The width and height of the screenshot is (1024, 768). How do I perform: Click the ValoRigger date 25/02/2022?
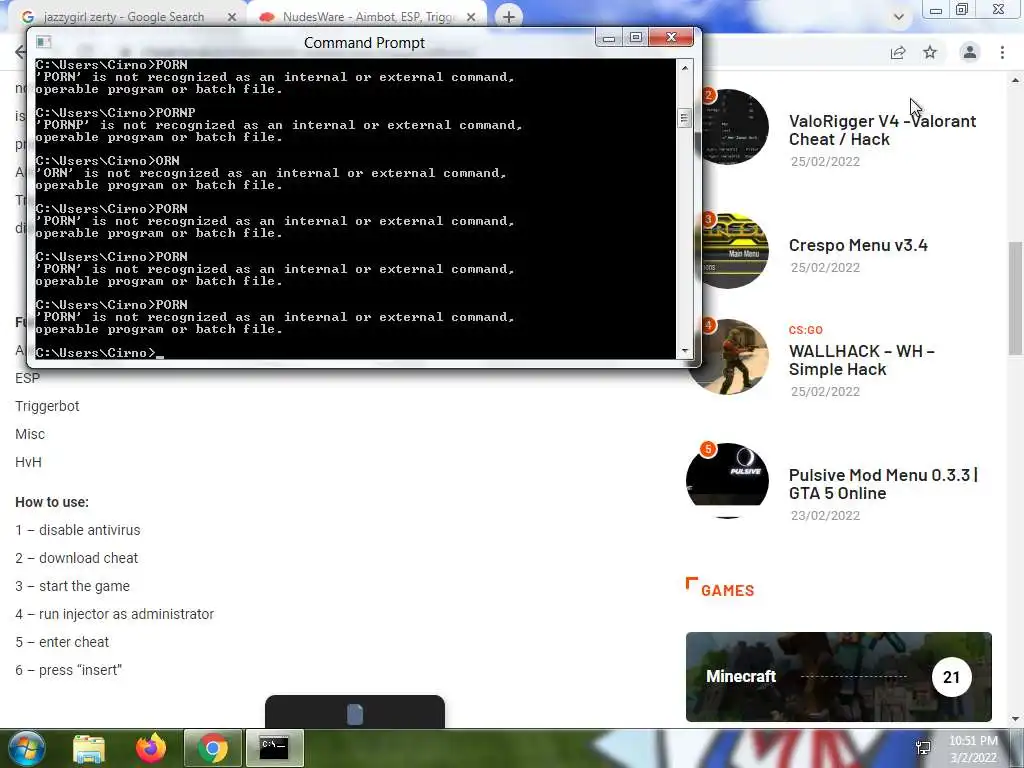click(x=825, y=161)
